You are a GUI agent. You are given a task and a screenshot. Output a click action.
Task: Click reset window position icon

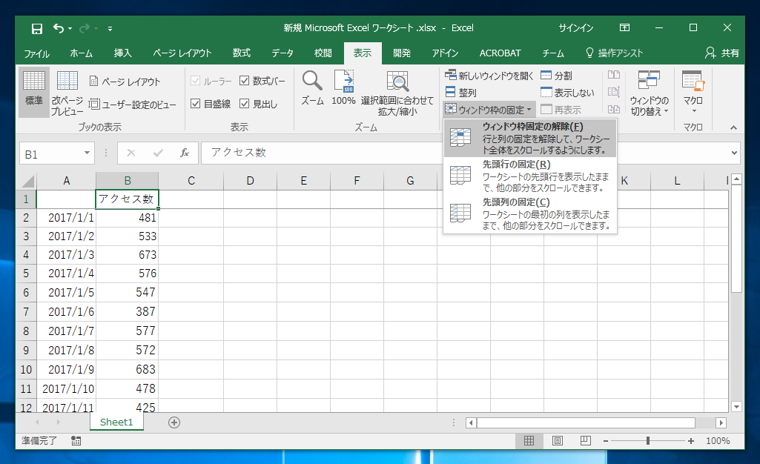(614, 109)
